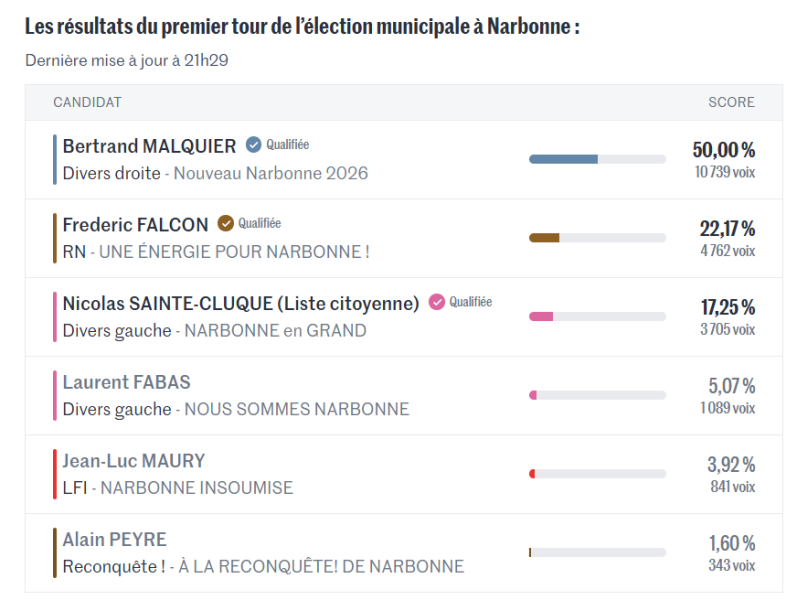Click pink qualified checkmark icon beside Nicolas SAINTE-CLUQUE
The image size is (797, 600).
pos(436,302)
